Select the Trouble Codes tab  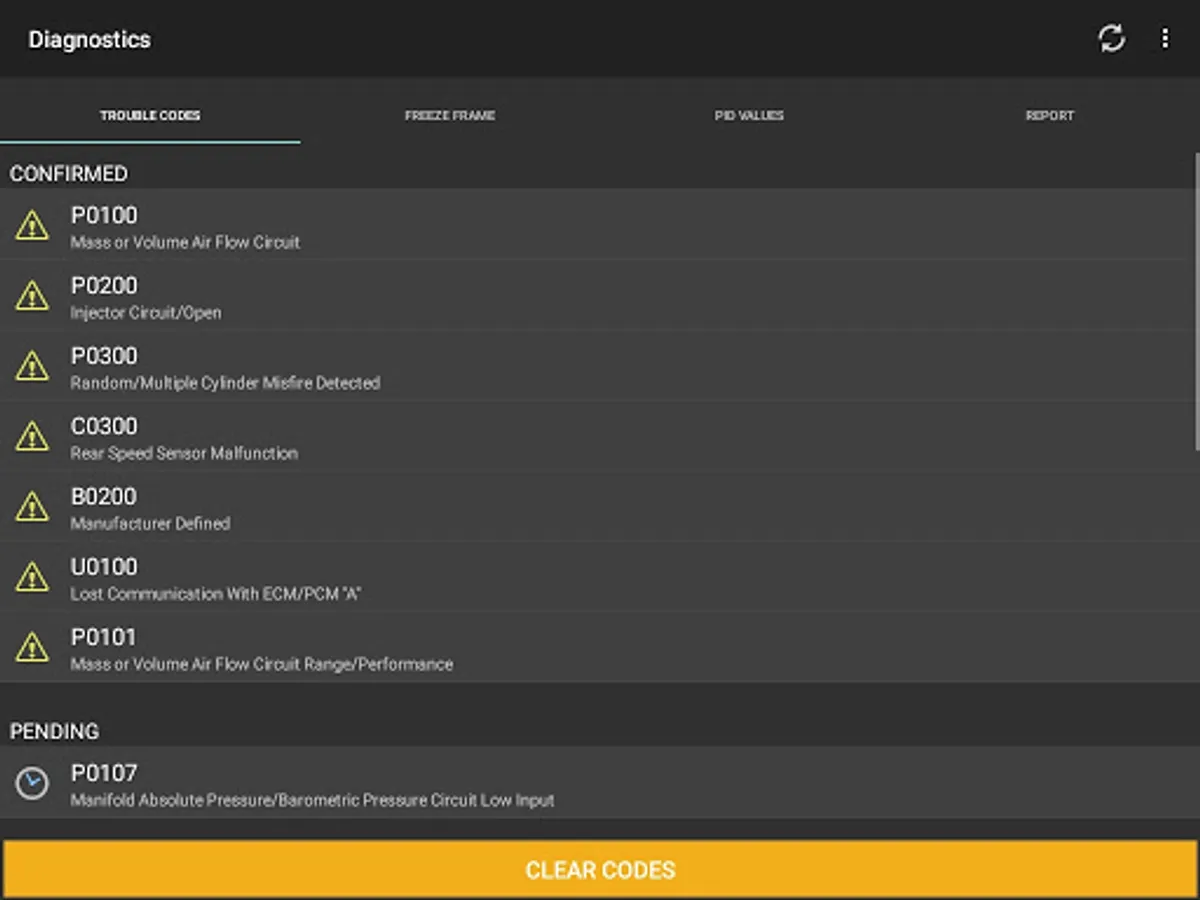[x=150, y=116]
